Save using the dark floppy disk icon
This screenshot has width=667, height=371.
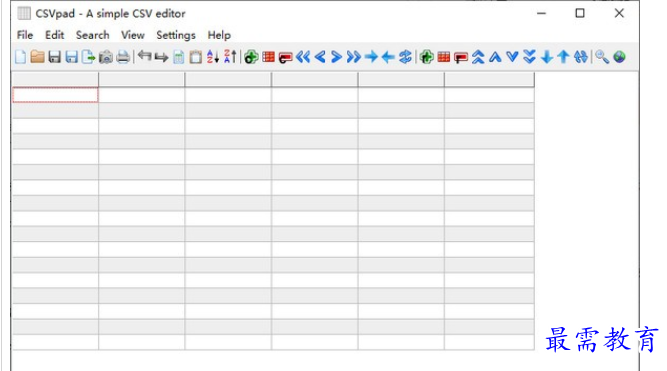pos(54,57)
